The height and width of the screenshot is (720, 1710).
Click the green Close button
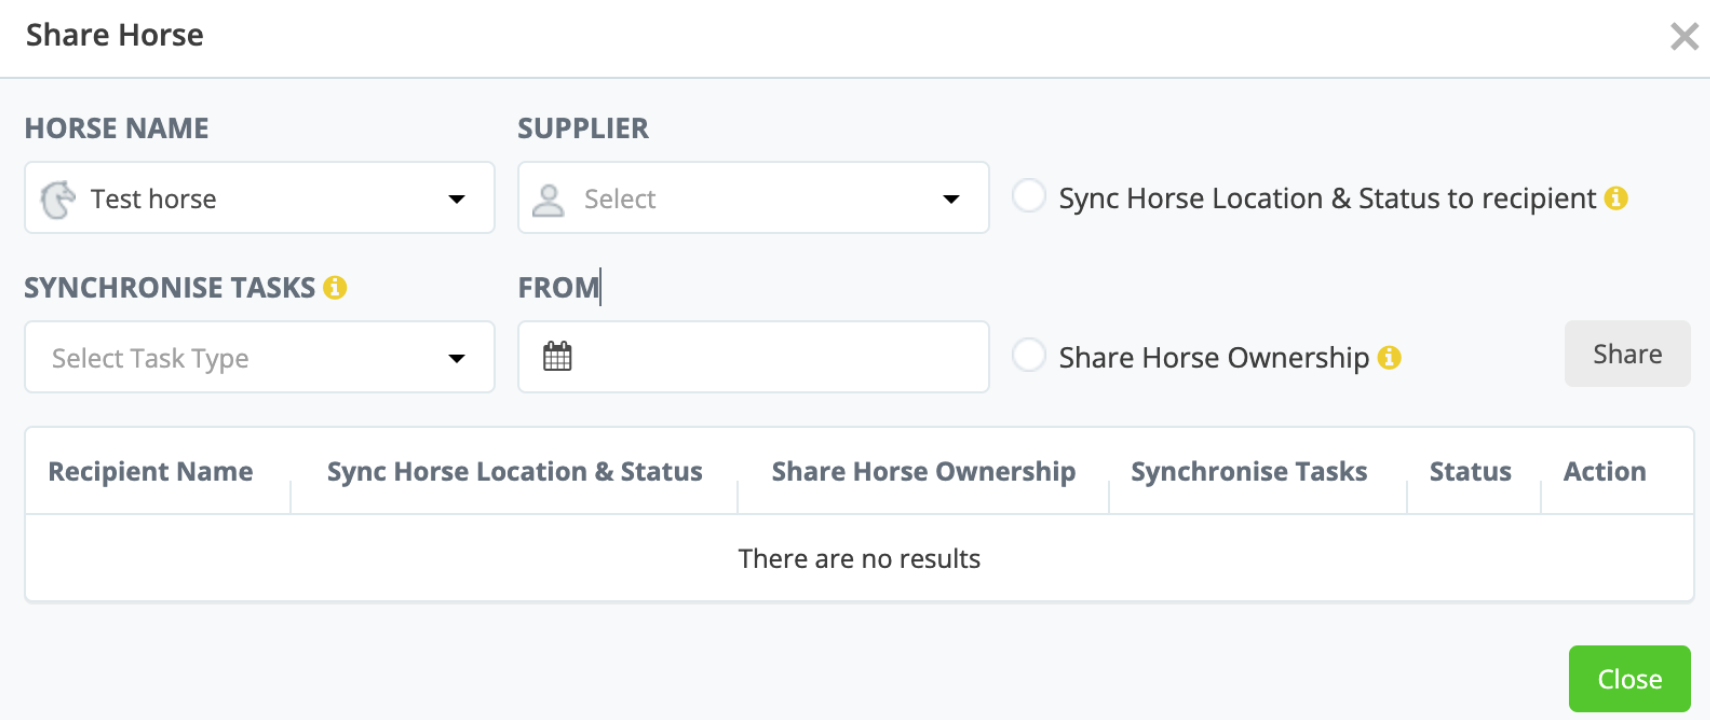point(1629,679)
